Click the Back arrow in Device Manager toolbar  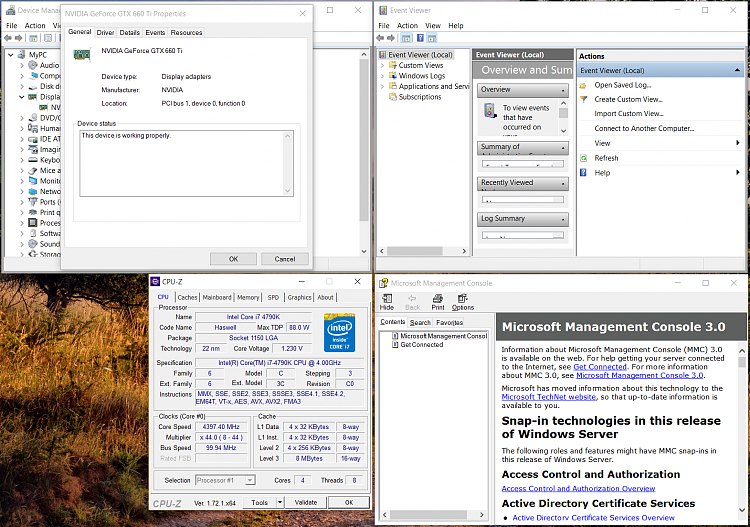click(8, 38)
